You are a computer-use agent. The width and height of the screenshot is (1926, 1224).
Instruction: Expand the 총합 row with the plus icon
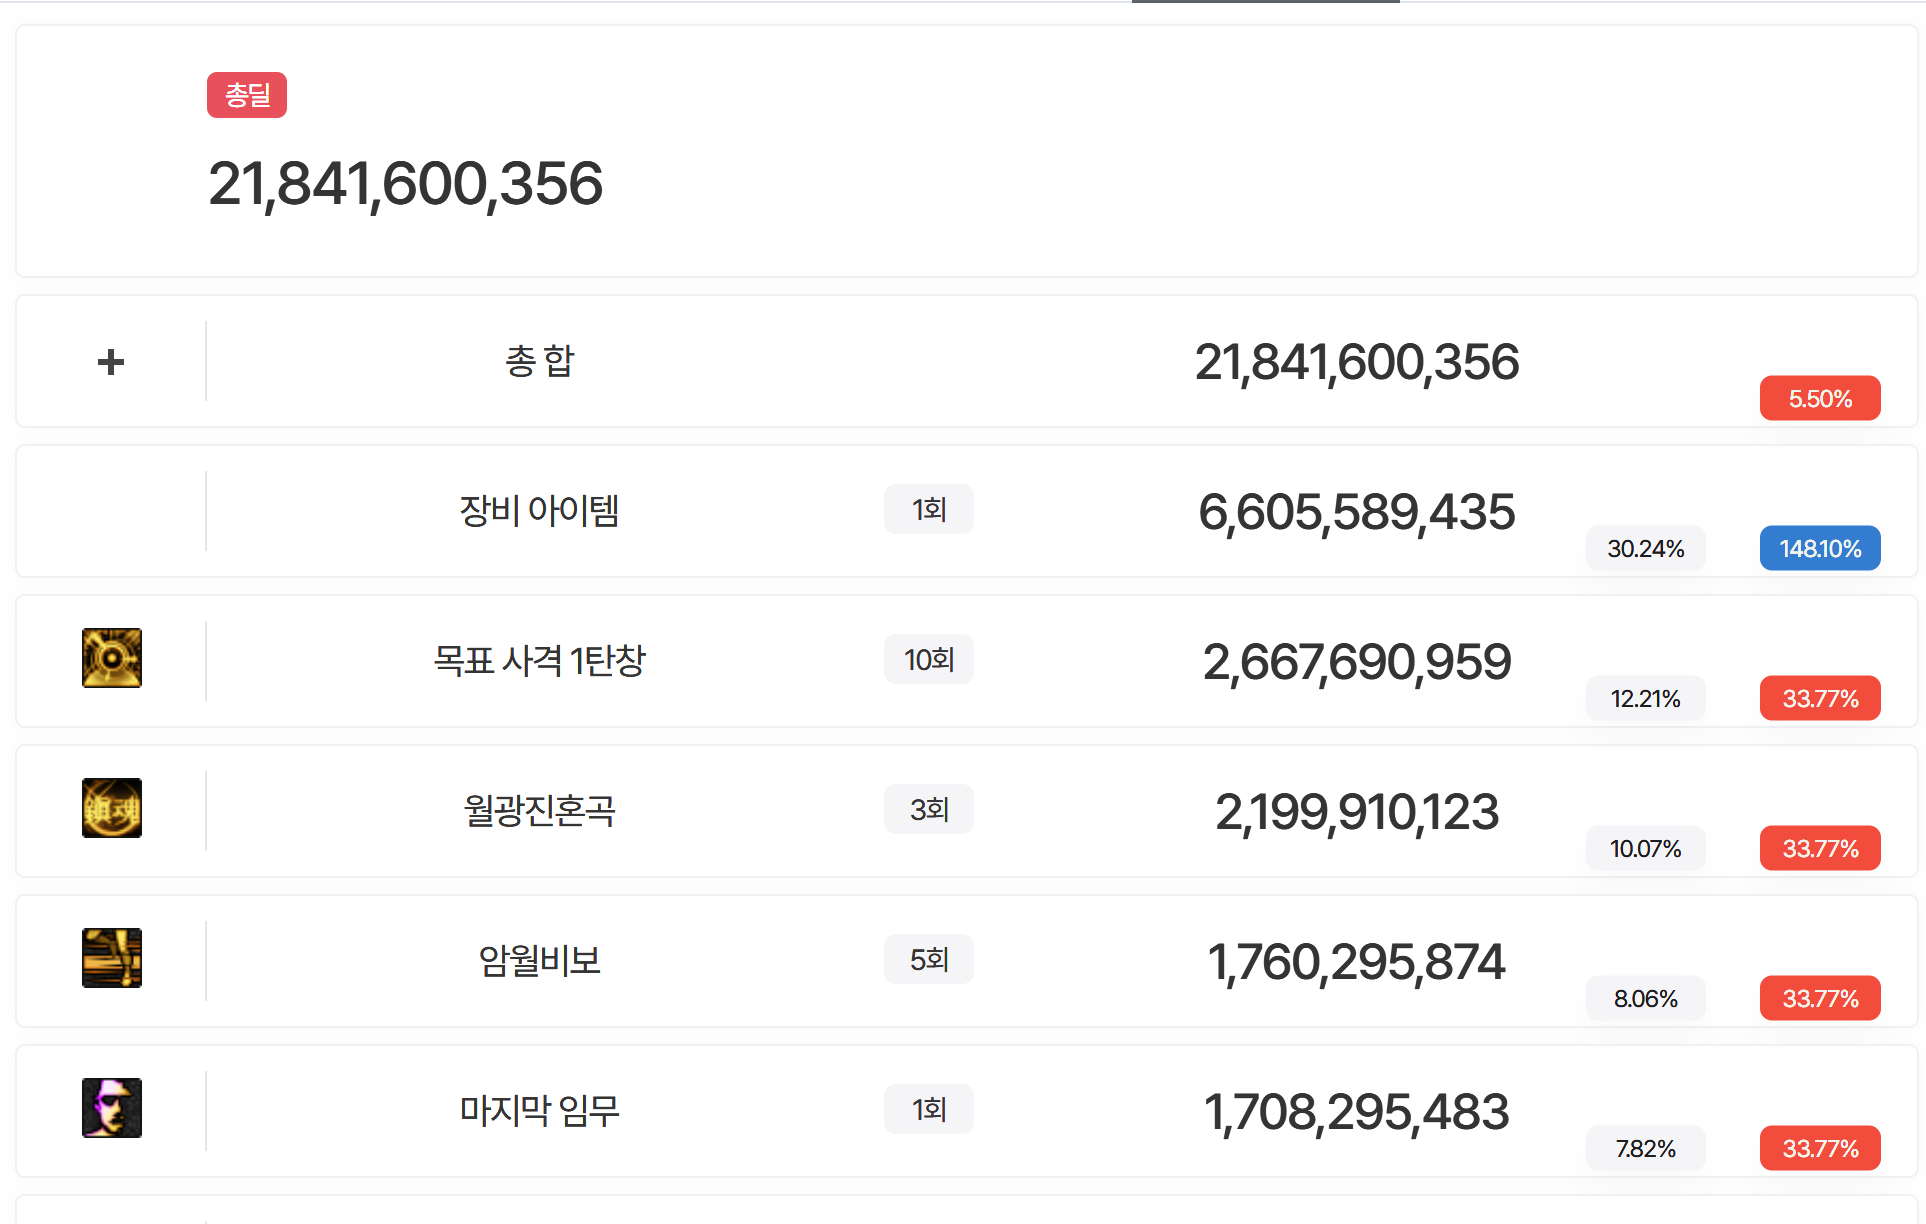(111, 362)
